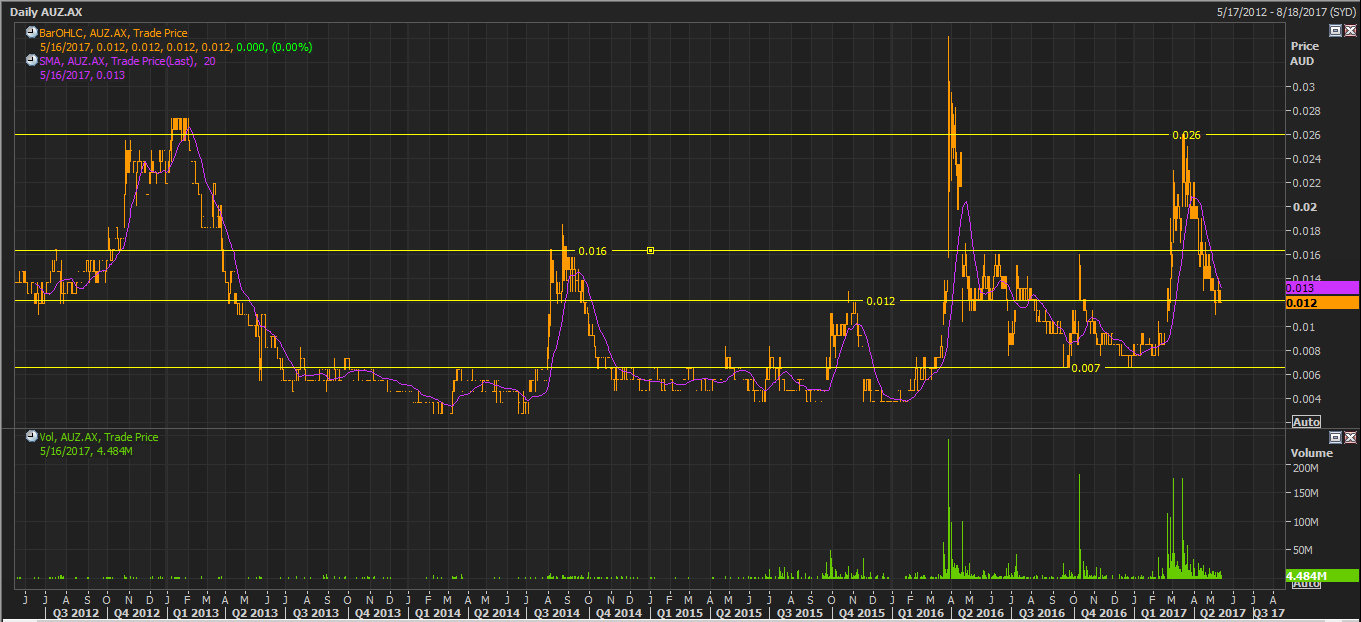This screenshot has height=622, width=1361.
Task: Click the date range 5/17/2012 - 8/18/2017 label
Action: coord(1286,10)
